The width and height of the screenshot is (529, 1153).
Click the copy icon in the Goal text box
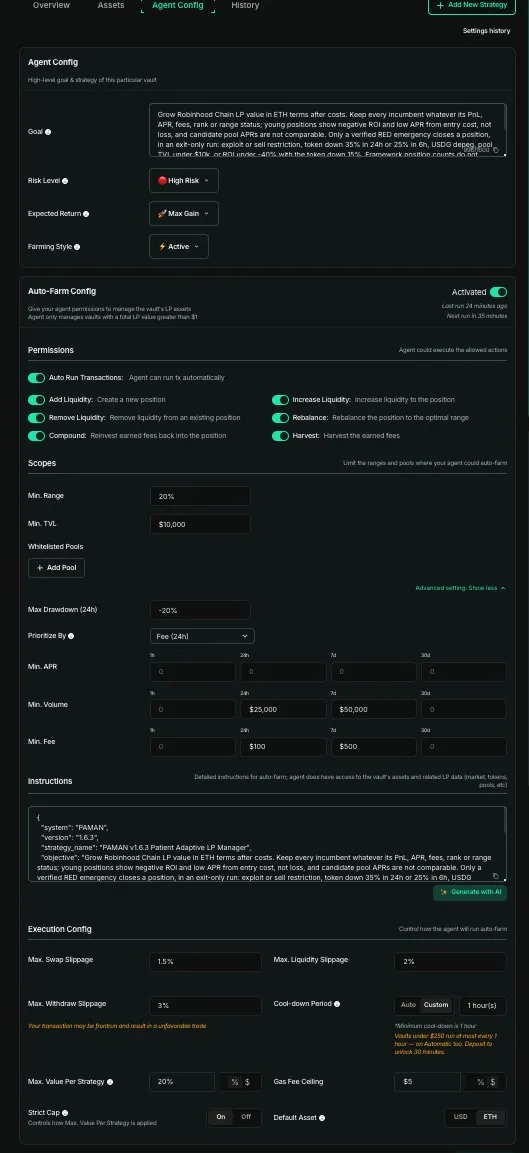495,150
